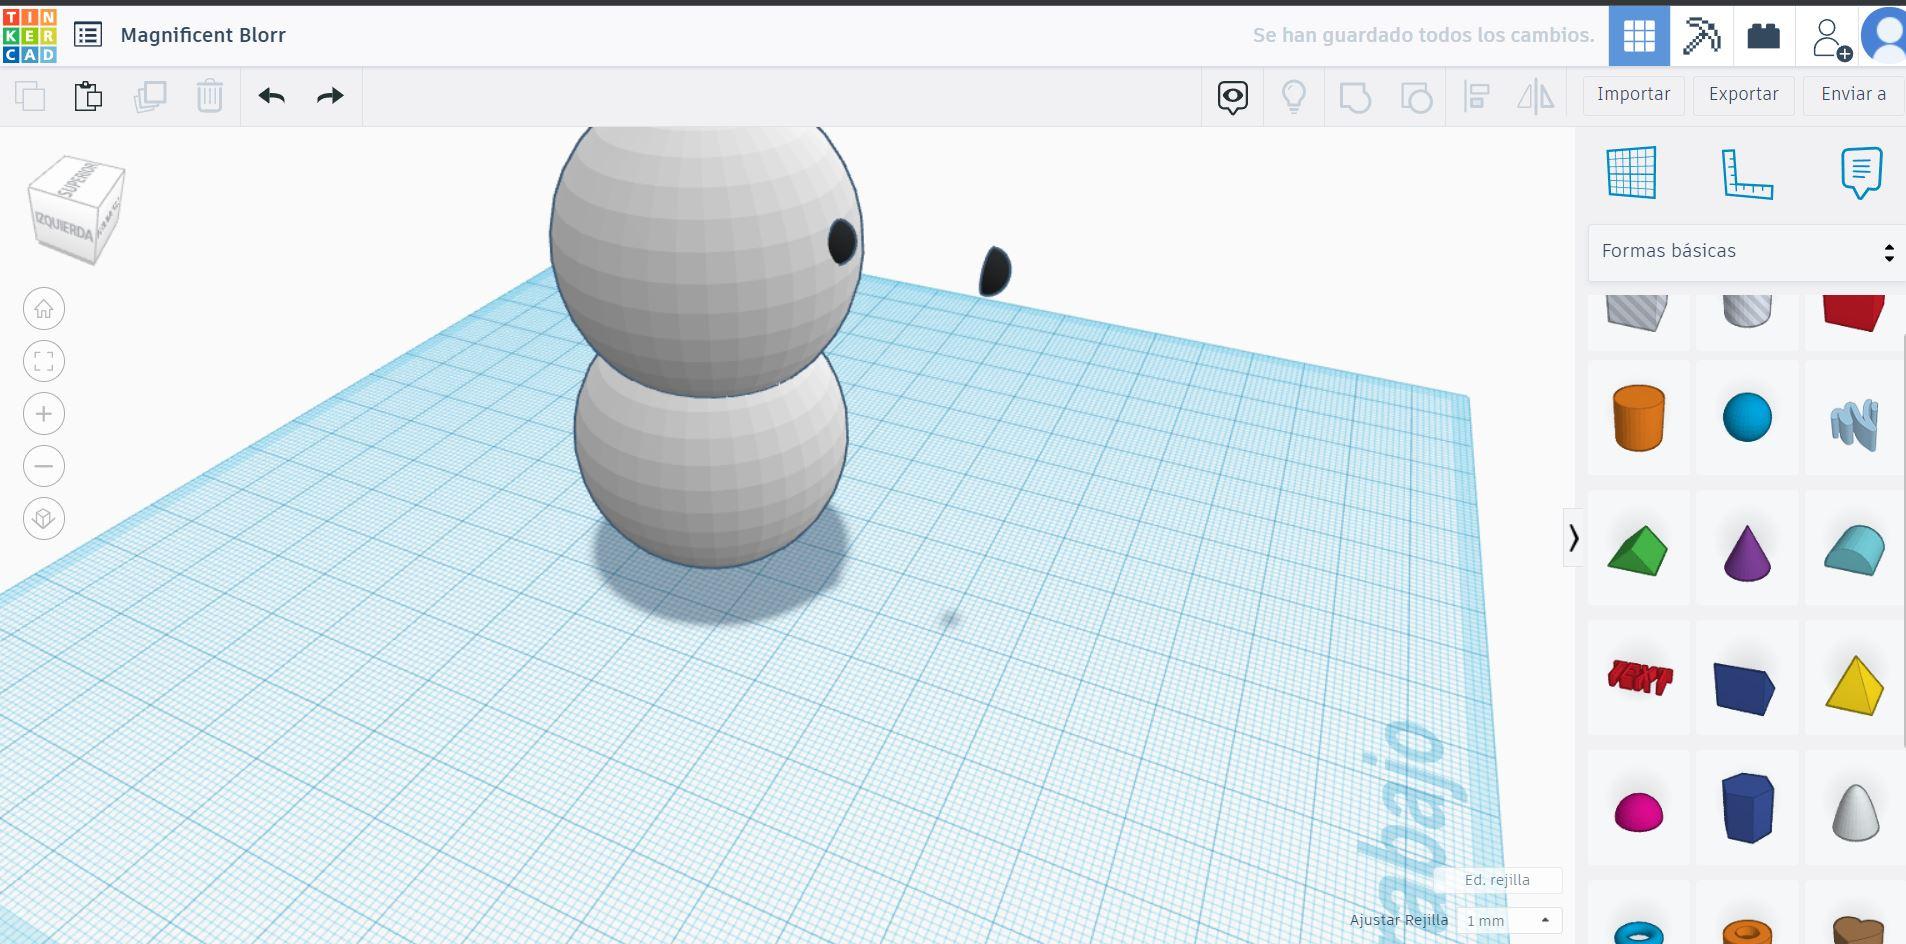Select the orange Cylinder shape
Screen dimensions: 1906x944
pyautogui.click(x=1639, y=418)
